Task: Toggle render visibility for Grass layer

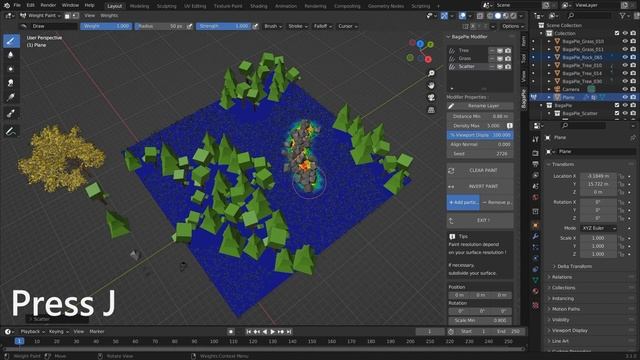Action: [508, 58]
